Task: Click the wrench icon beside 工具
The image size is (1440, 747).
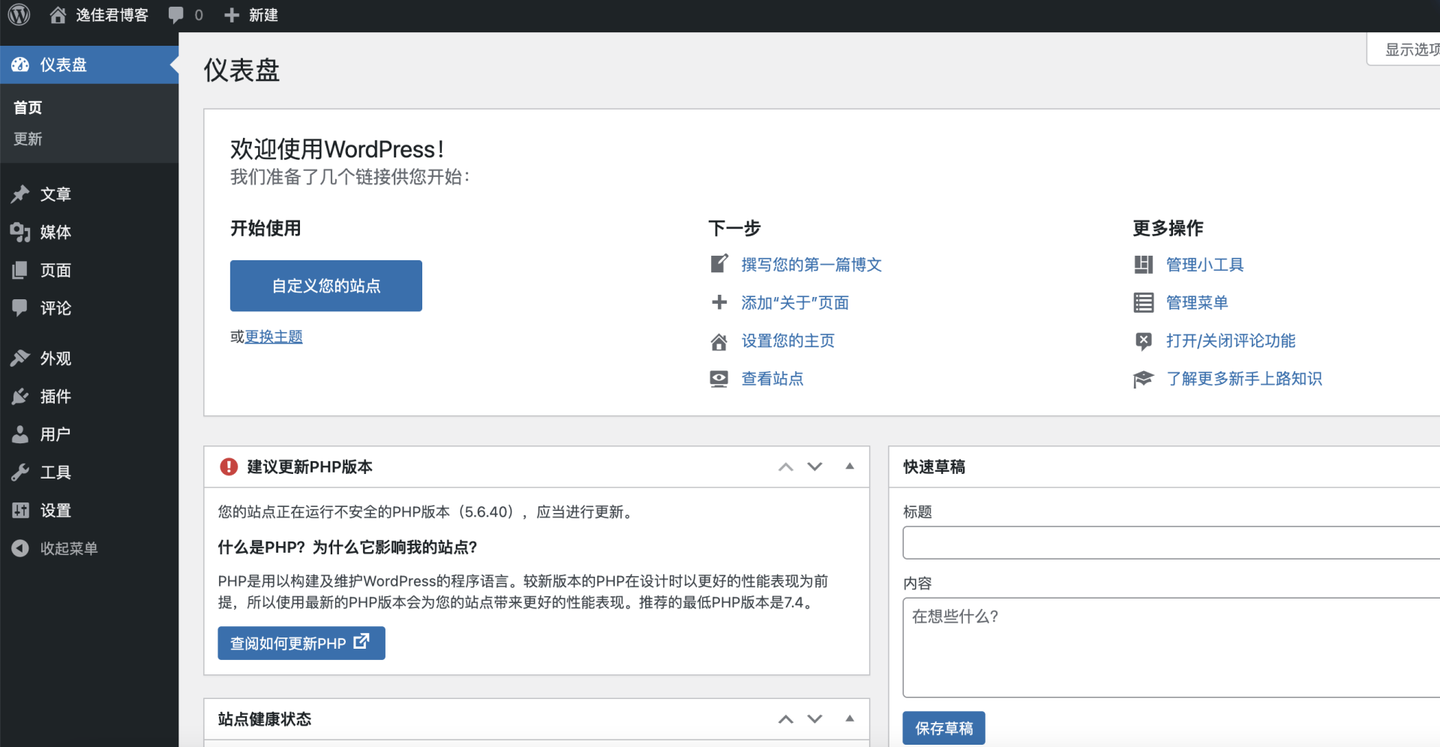Action: tap(20, 472)
